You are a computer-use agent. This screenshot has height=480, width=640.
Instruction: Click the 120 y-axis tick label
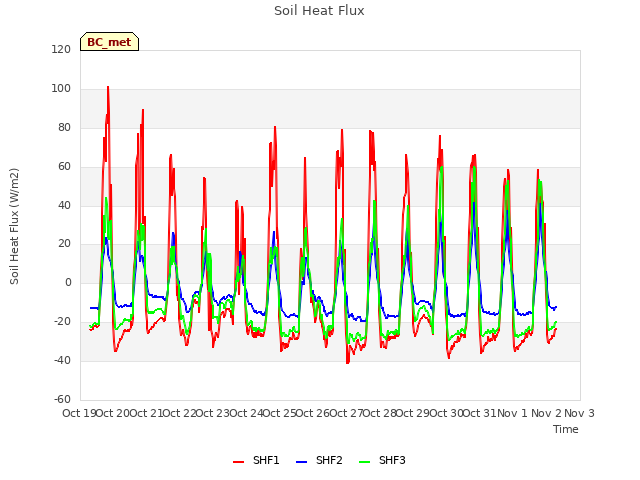tap(61, 50)
